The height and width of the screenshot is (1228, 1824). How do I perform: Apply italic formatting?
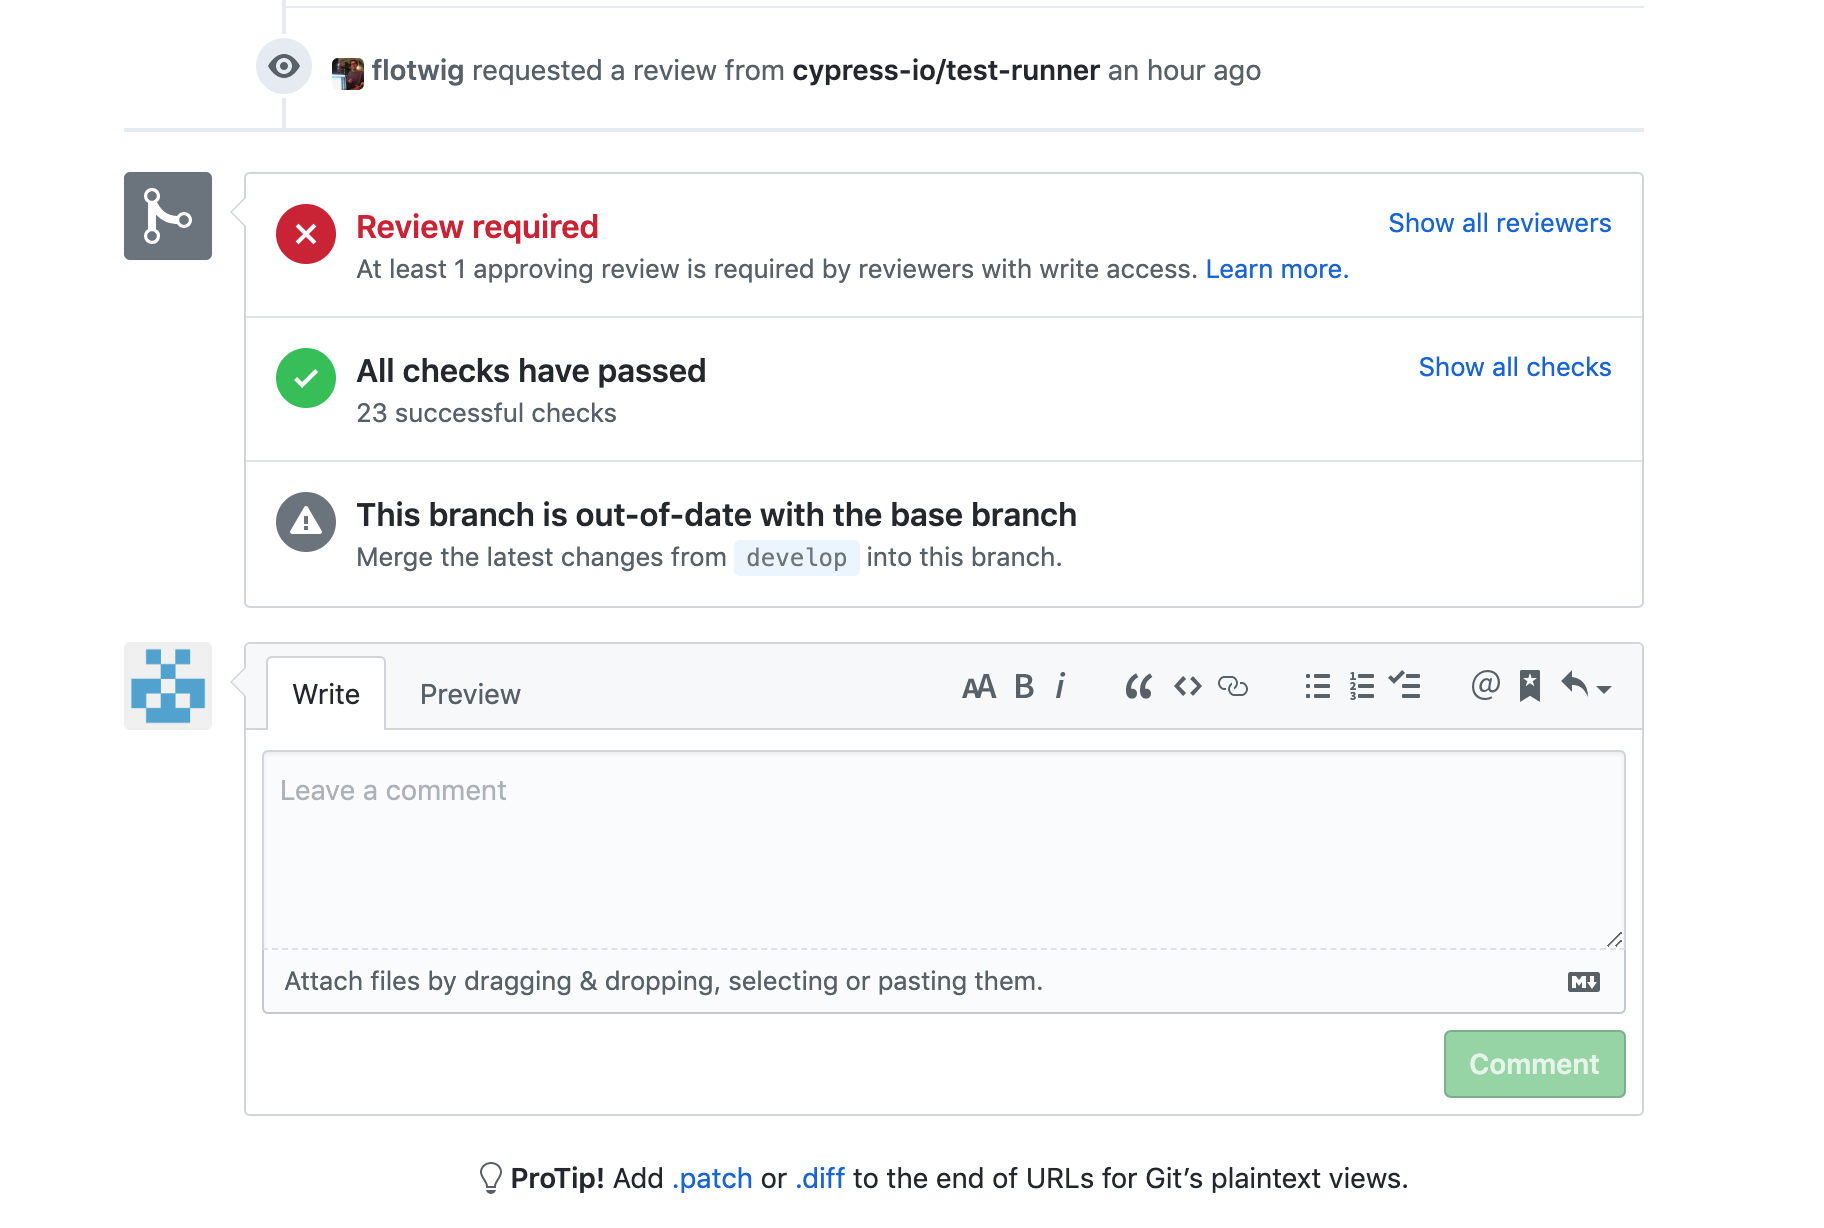click(x=1060, y=687)
